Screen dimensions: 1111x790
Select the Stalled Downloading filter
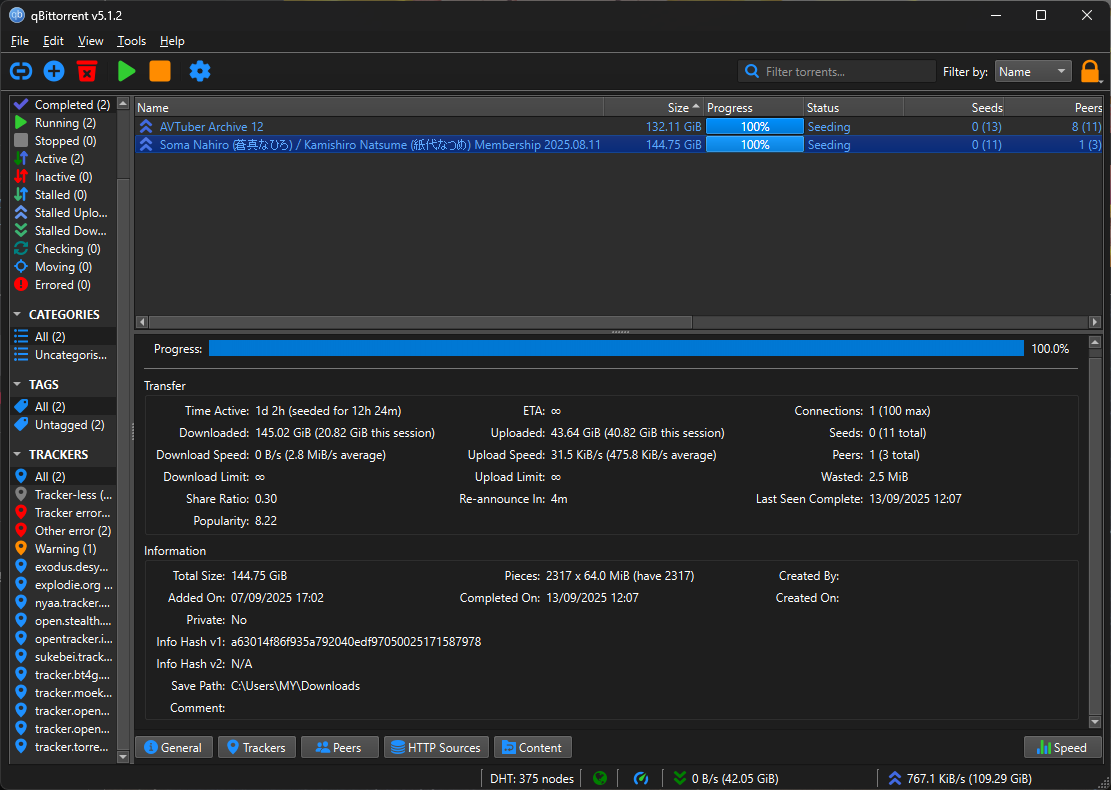(61, 231)
